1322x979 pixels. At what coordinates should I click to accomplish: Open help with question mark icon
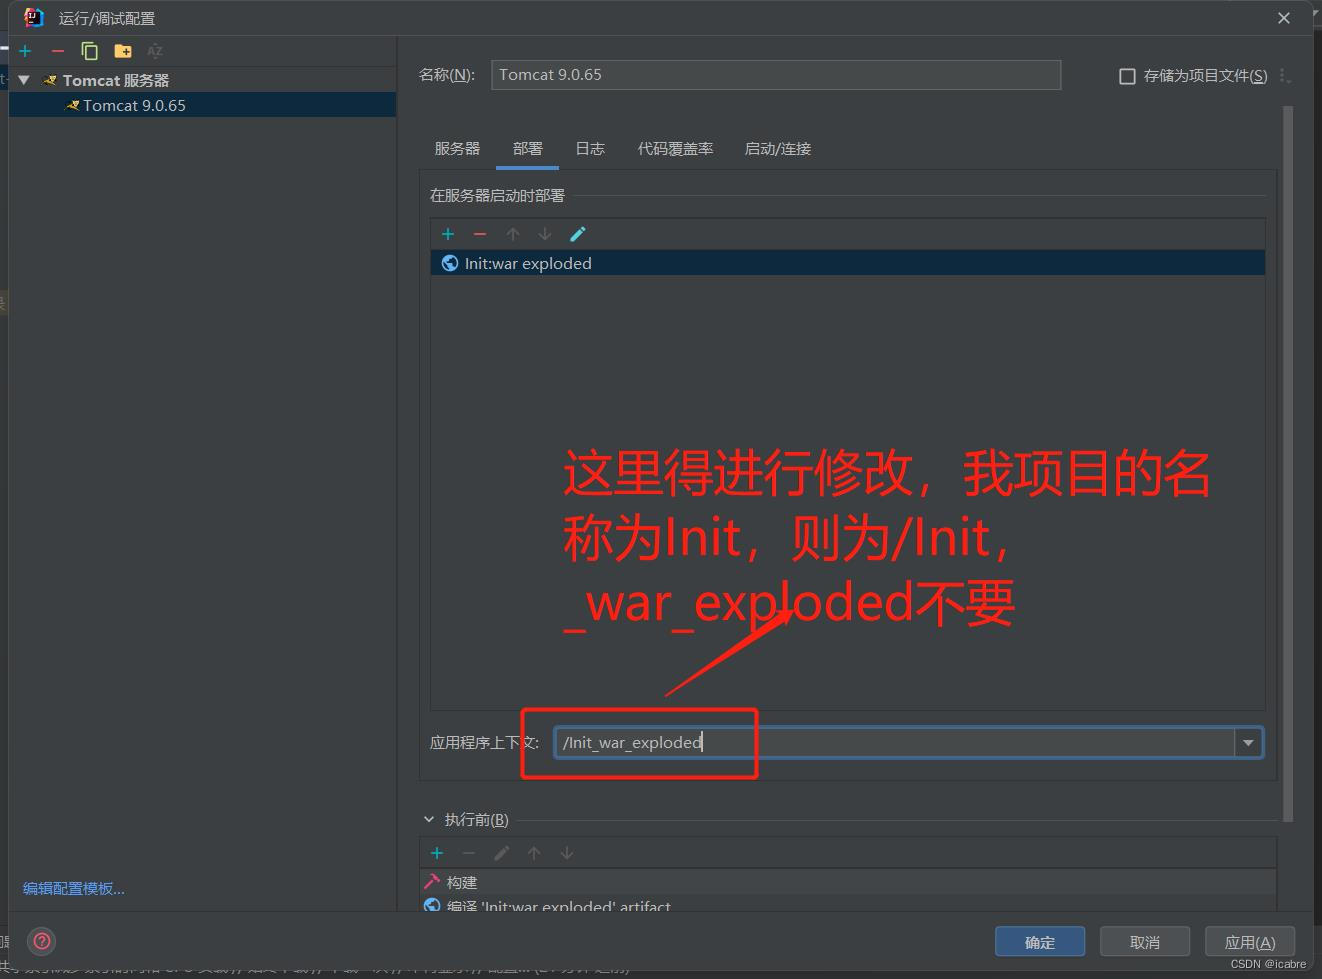(42, 941)
